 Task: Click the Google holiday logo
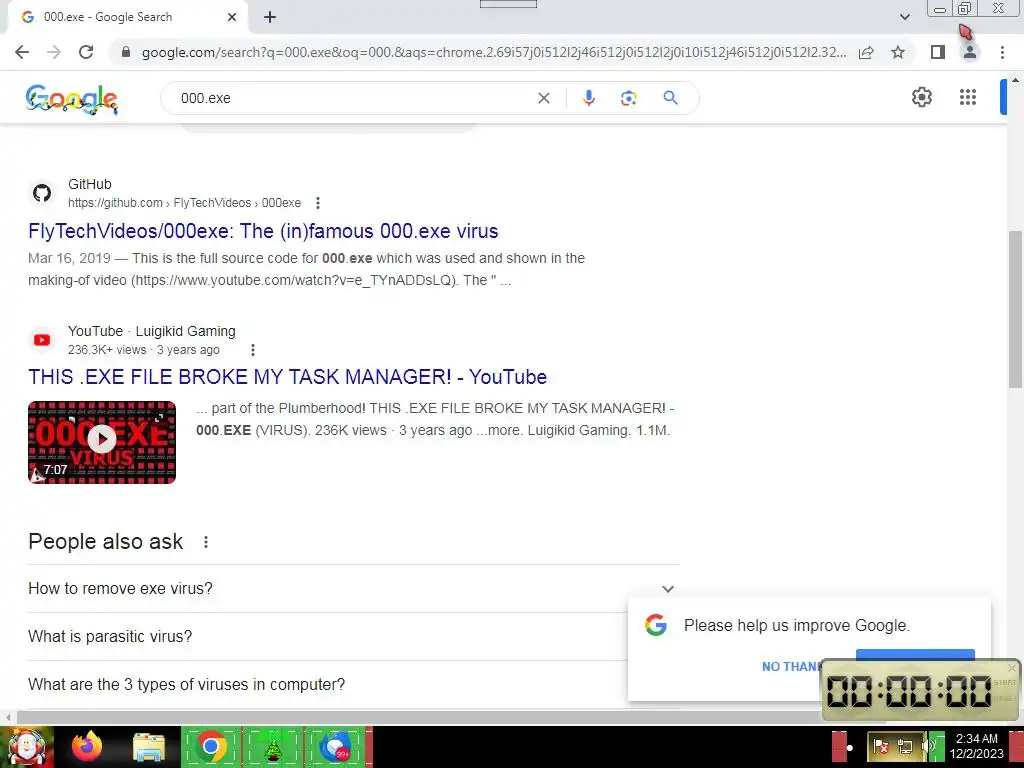[x=72, y=99]
